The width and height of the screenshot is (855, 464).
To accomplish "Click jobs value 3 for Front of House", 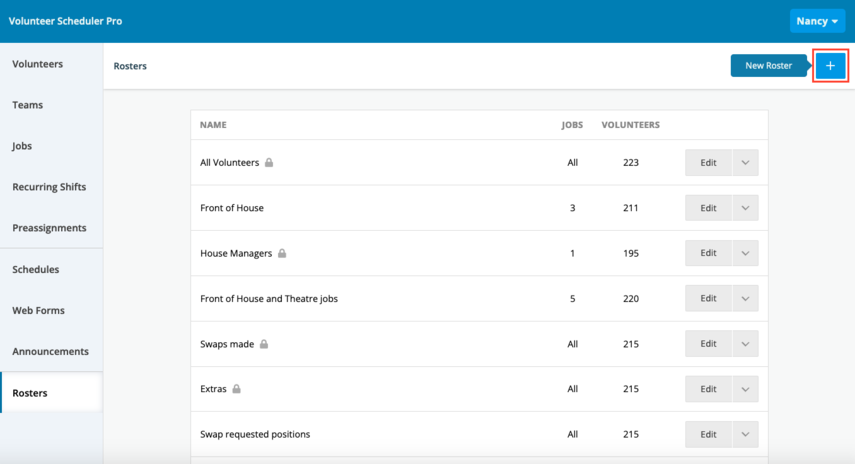I will pyautogui.click(x=573, y=208).
